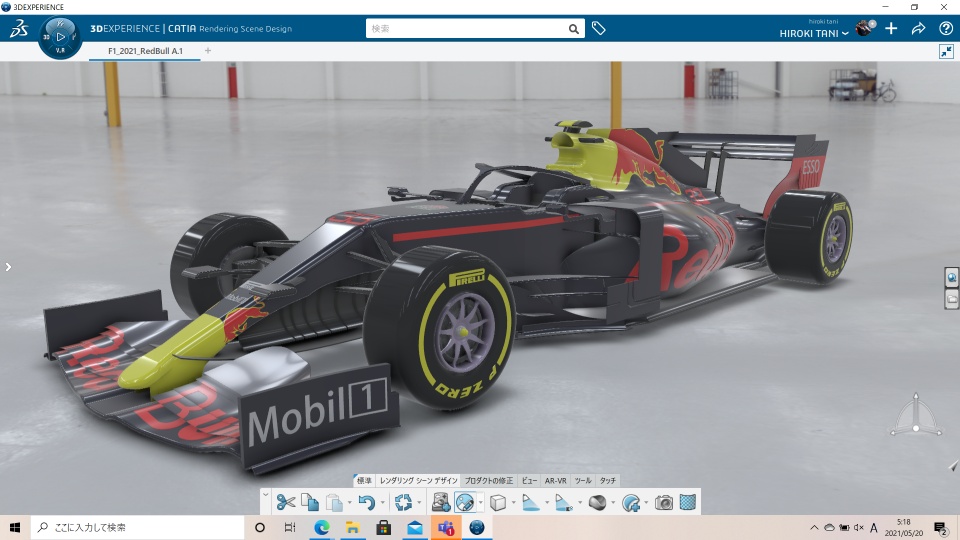Click the Copy icon in action bar
The width and height of the screenshot is (960, 540).
tap(310, 503)
